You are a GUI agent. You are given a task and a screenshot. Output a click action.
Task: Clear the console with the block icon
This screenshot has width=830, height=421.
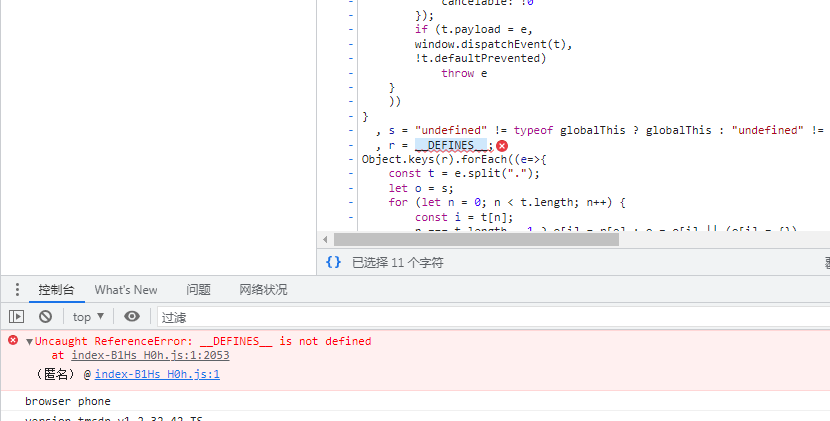tap(45, 316)
